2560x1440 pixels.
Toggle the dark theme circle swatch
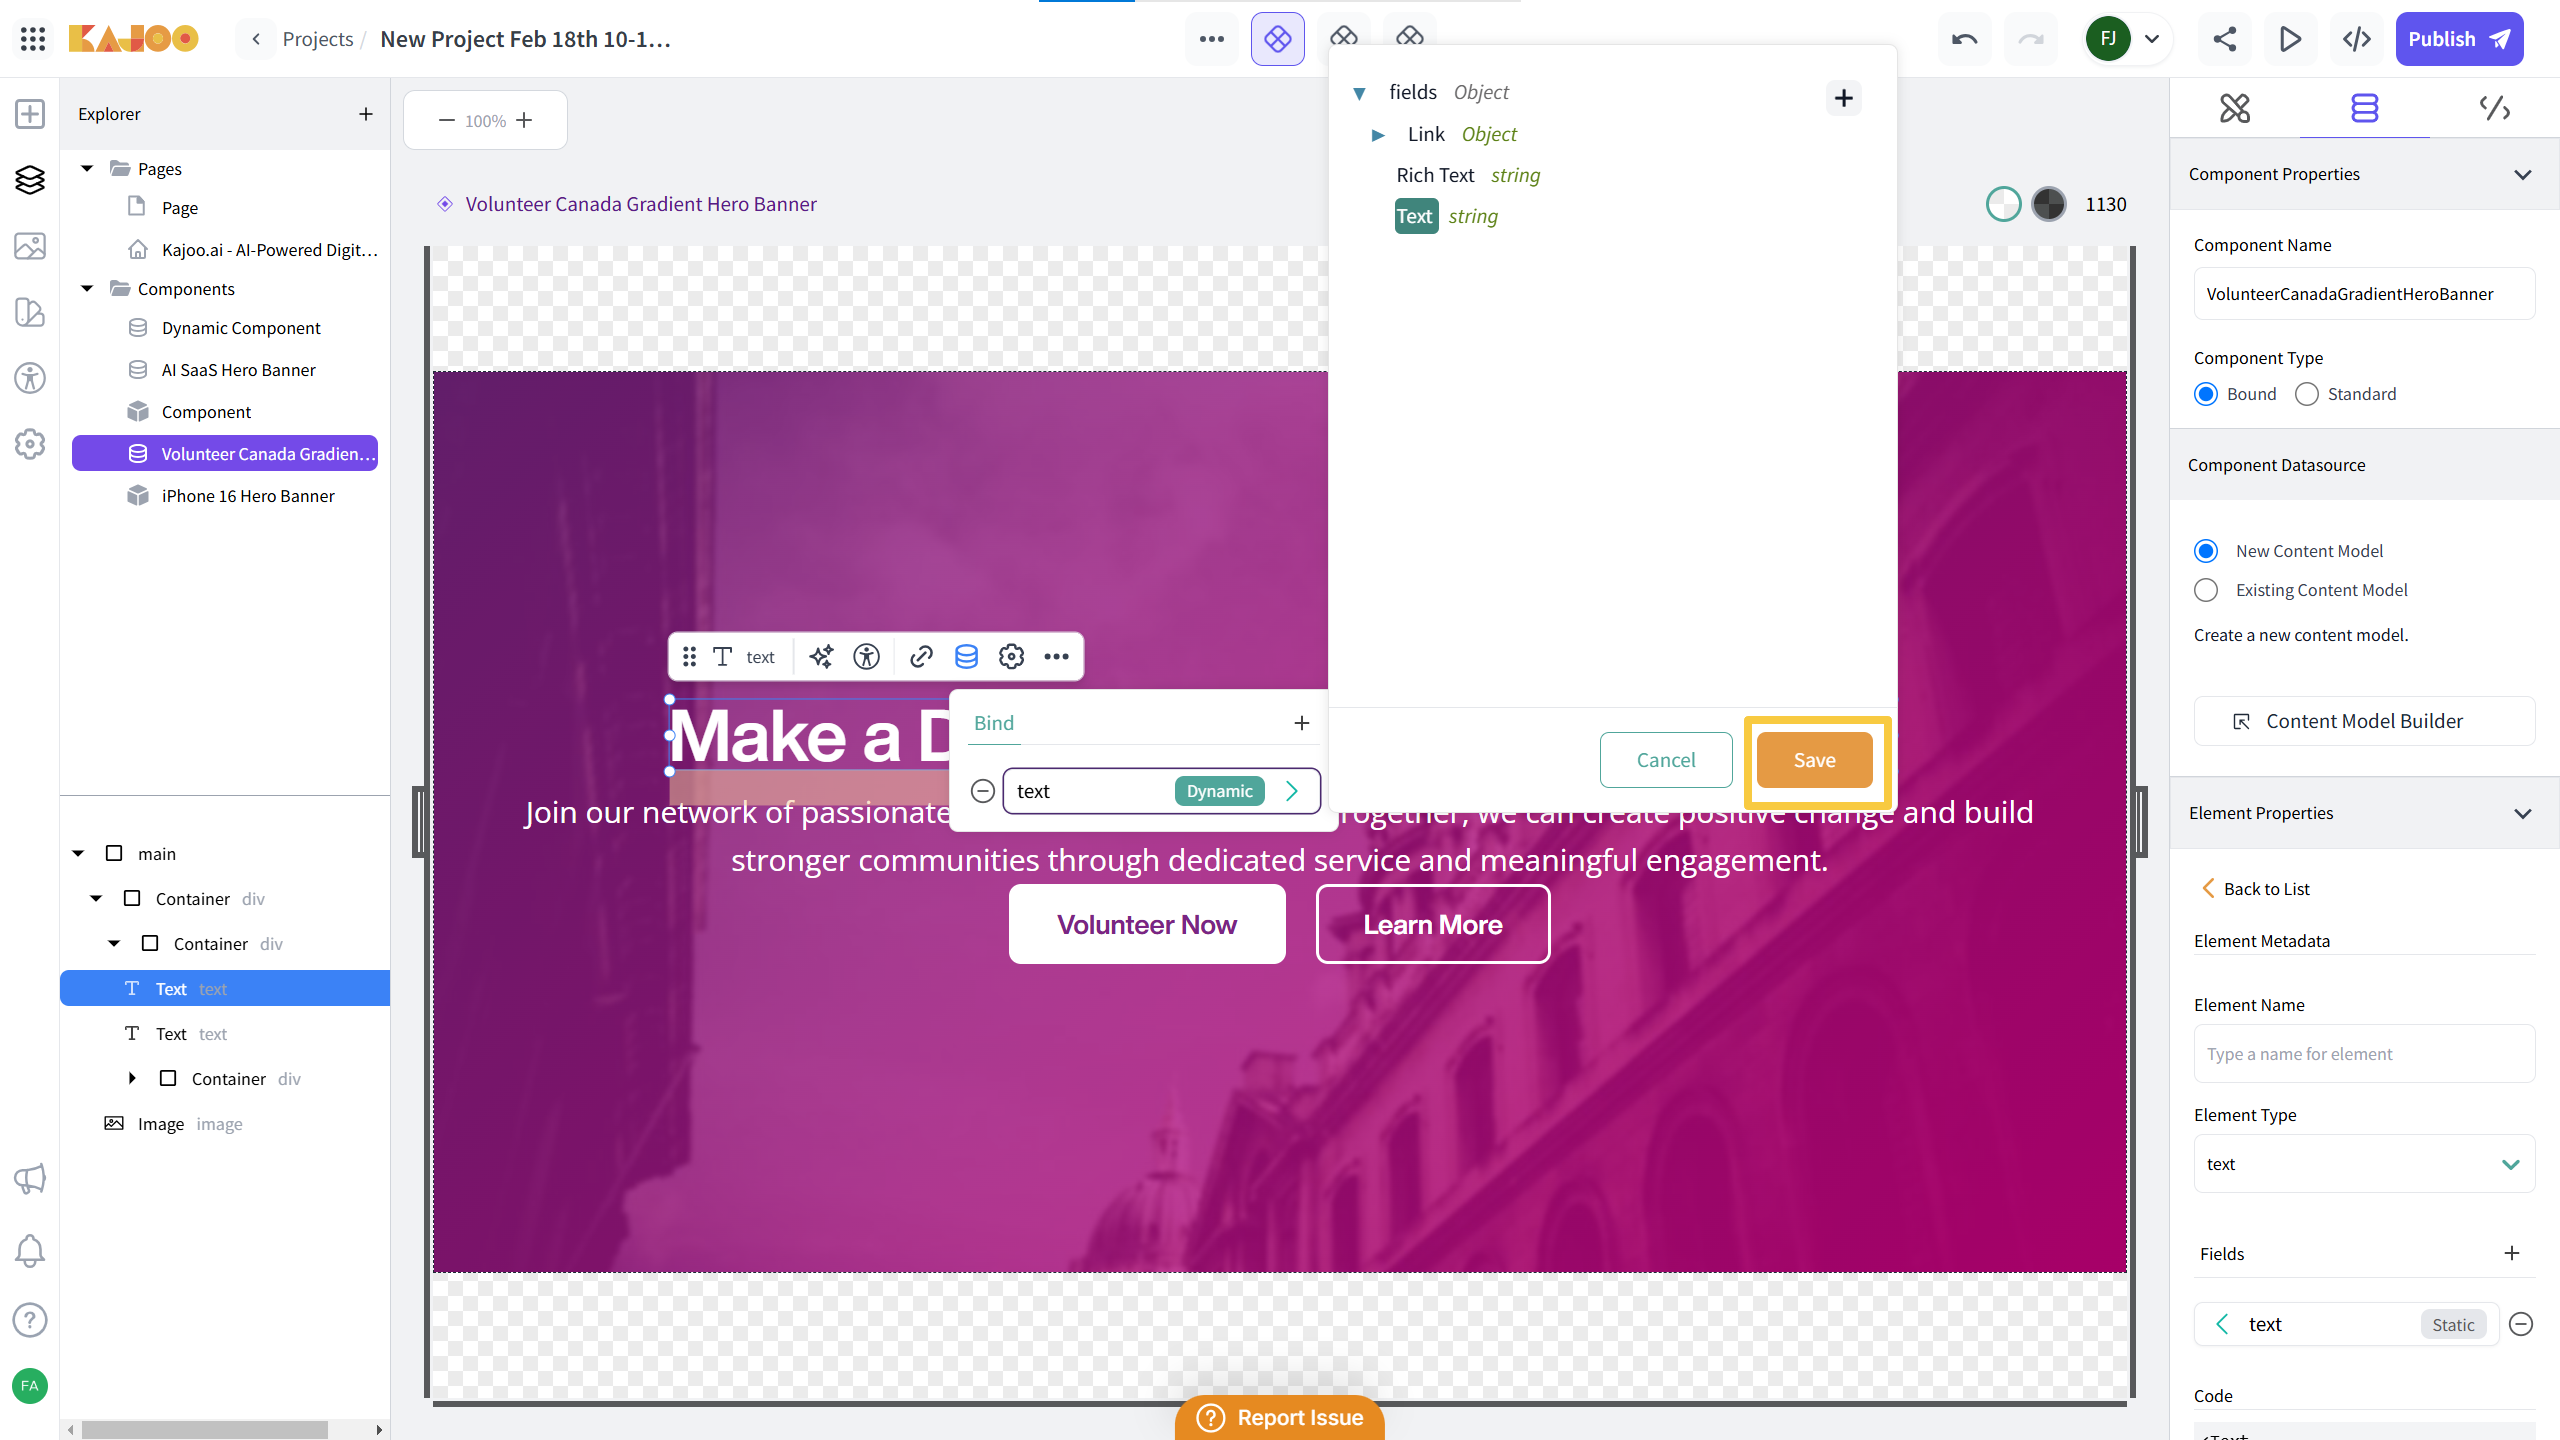click(2049, 204)
